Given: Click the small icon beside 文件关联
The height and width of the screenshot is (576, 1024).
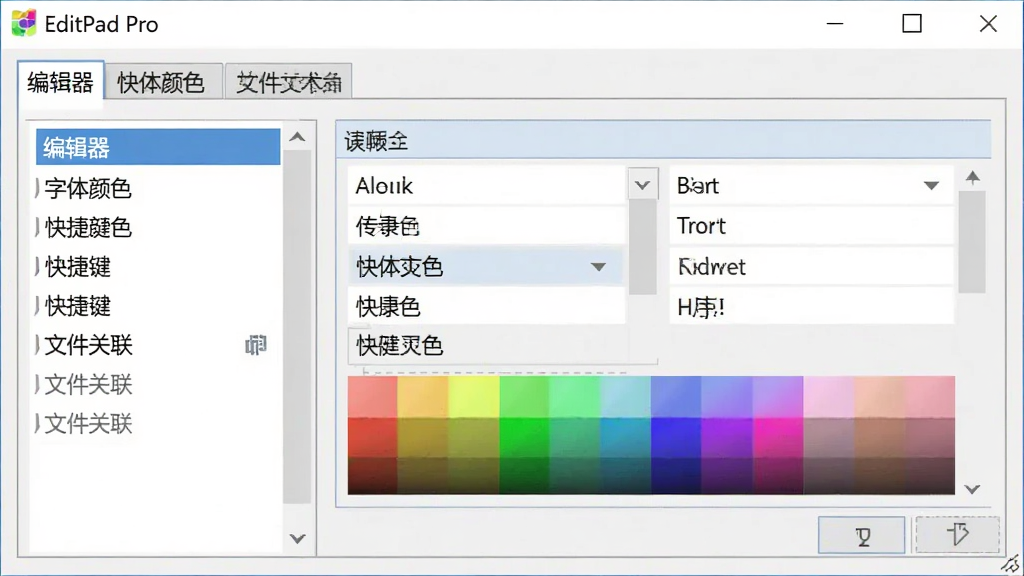Looking at the screenshot, I should click(256, 345).
